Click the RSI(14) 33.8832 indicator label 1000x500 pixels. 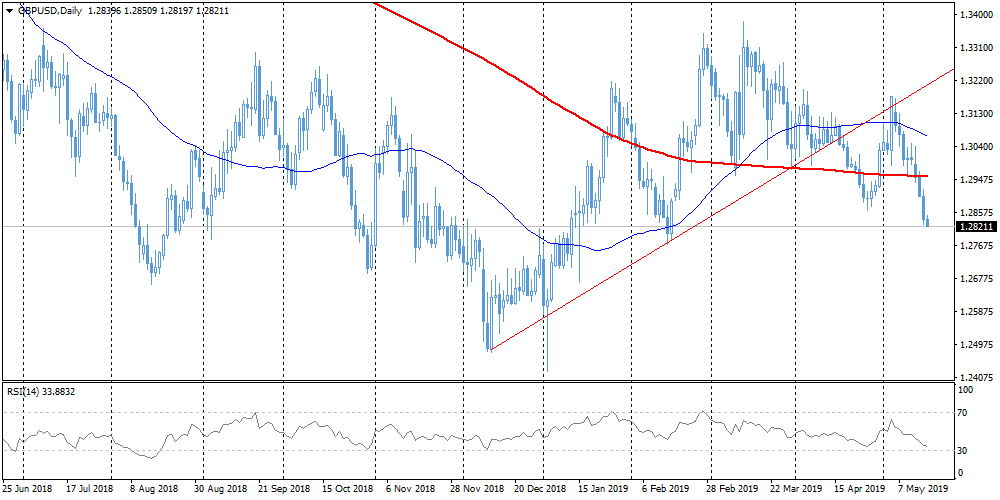[x=41, y=392]
